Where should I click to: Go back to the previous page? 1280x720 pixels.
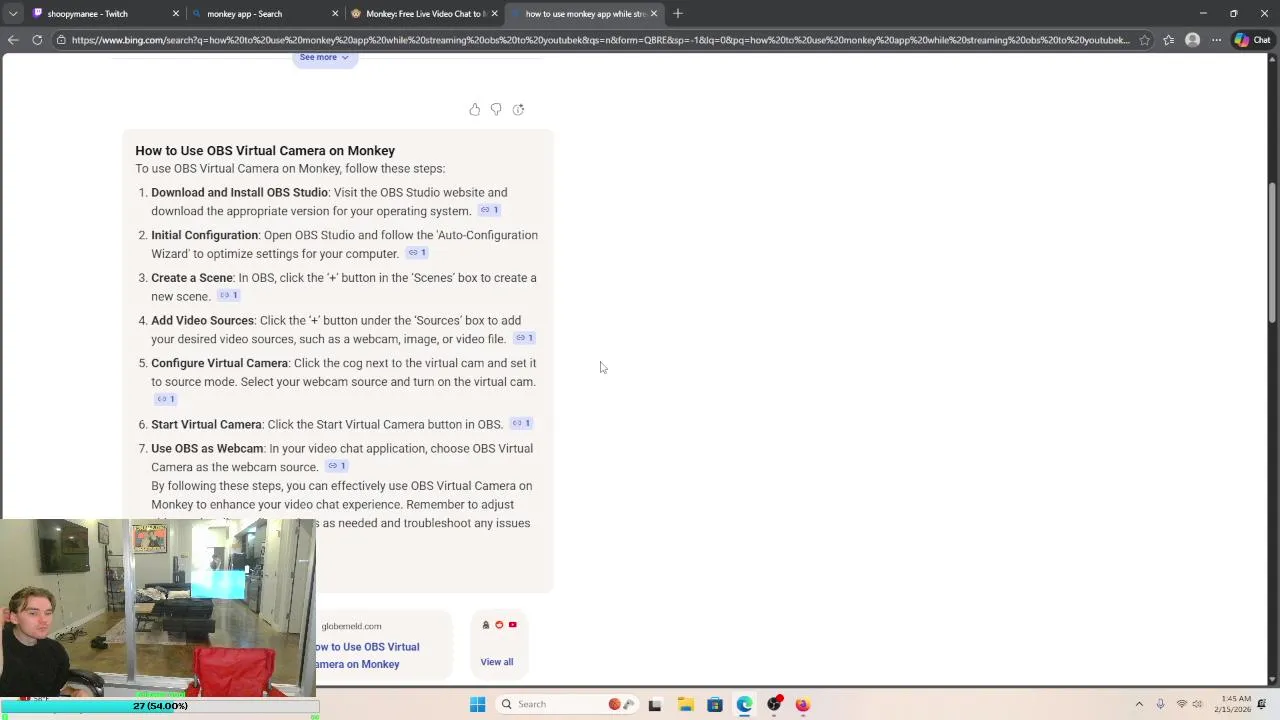pos(13,40)
